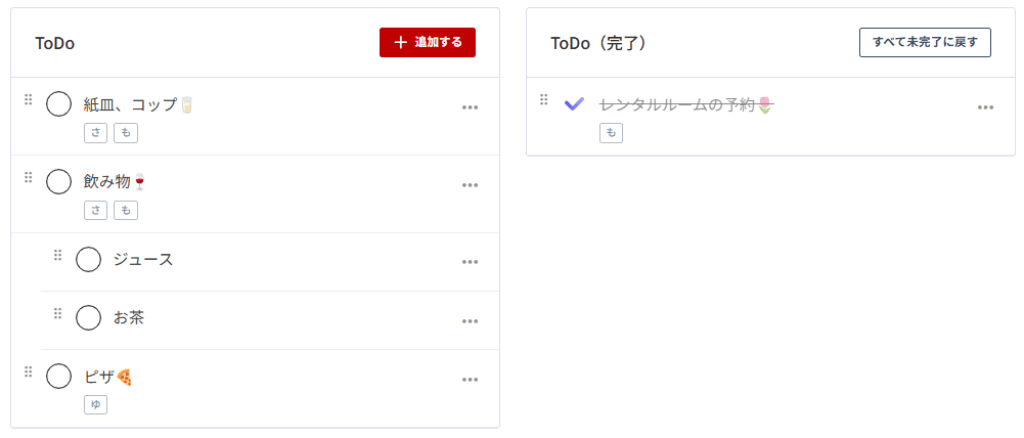Click the さ tag under 紙皿、コップ
This screenshot has width=1024, height=438.
pos(96,132)
